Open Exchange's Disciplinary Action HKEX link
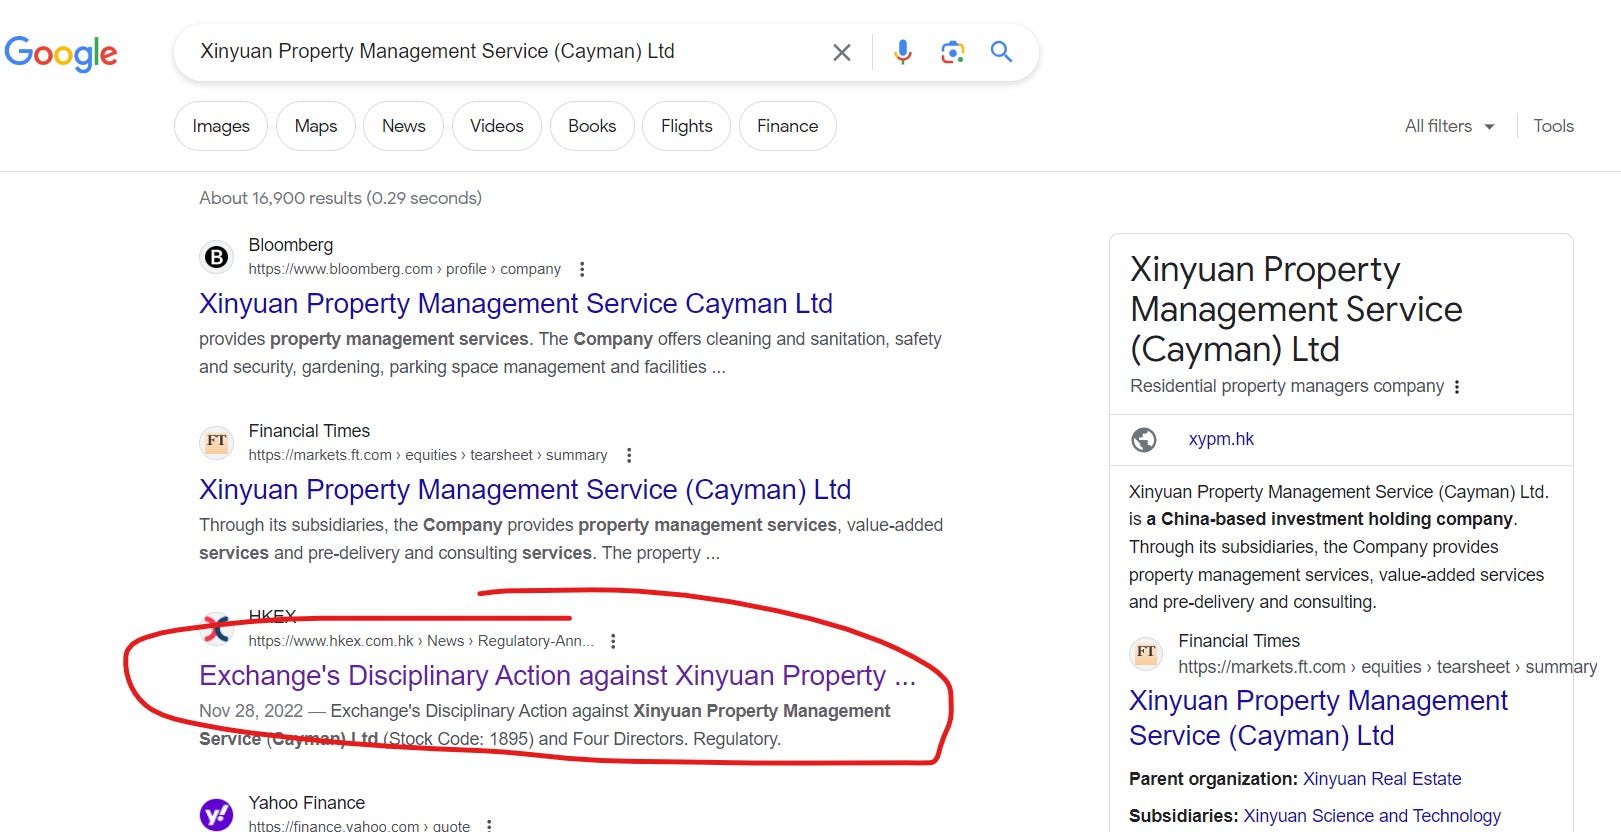Image resolution: width=1621 pixels, height=832 pixels. [557, 675]
